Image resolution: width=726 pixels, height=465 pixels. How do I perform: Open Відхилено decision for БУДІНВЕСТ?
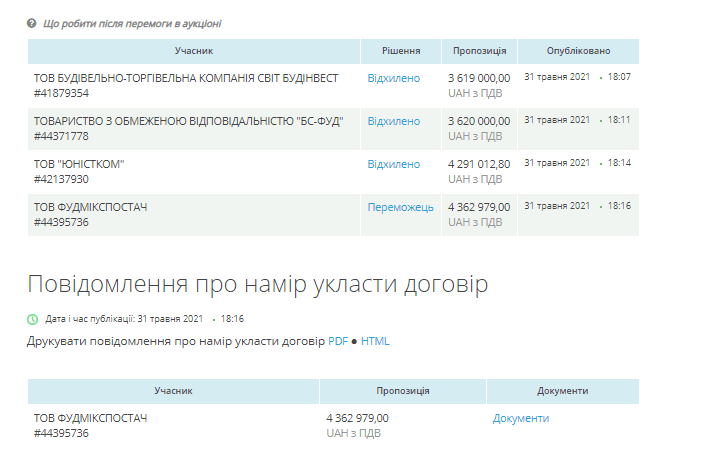(394, 78)
